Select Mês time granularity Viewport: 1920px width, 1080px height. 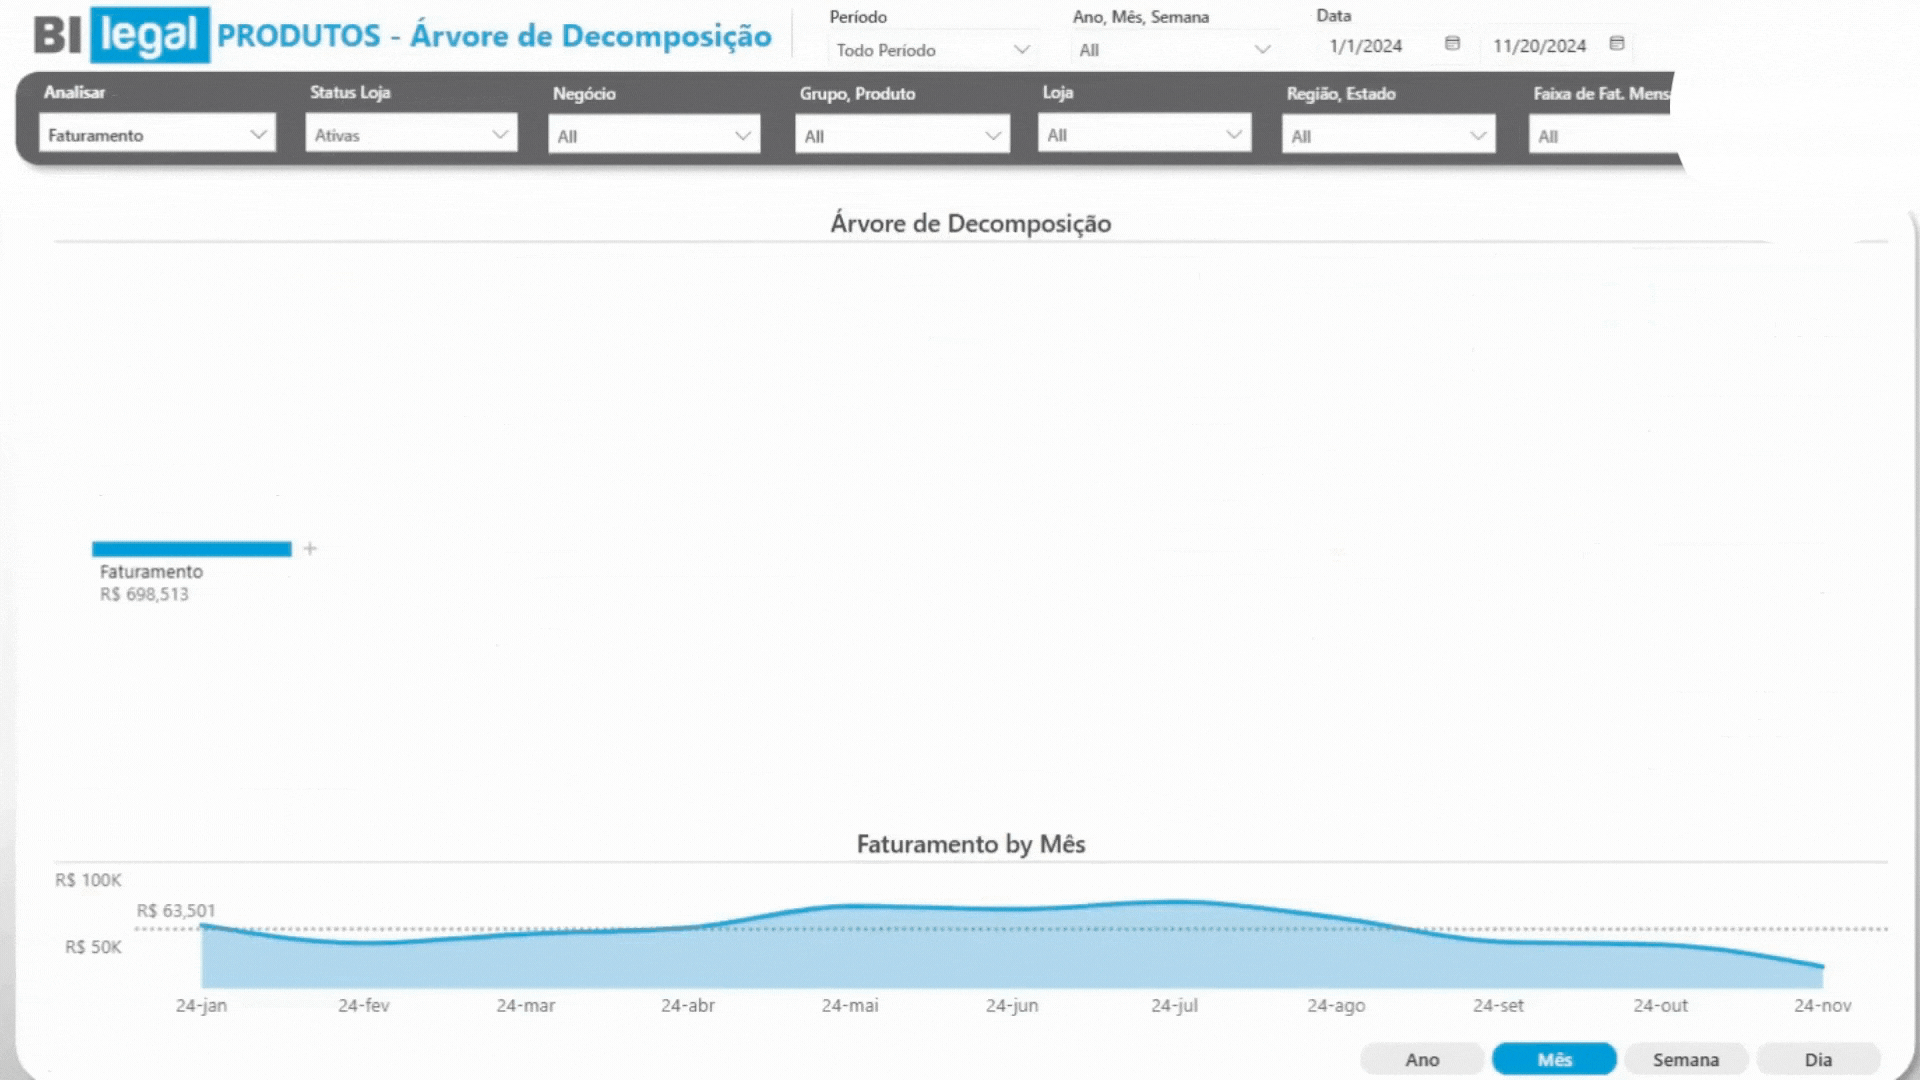[x=1554, y=1059]
